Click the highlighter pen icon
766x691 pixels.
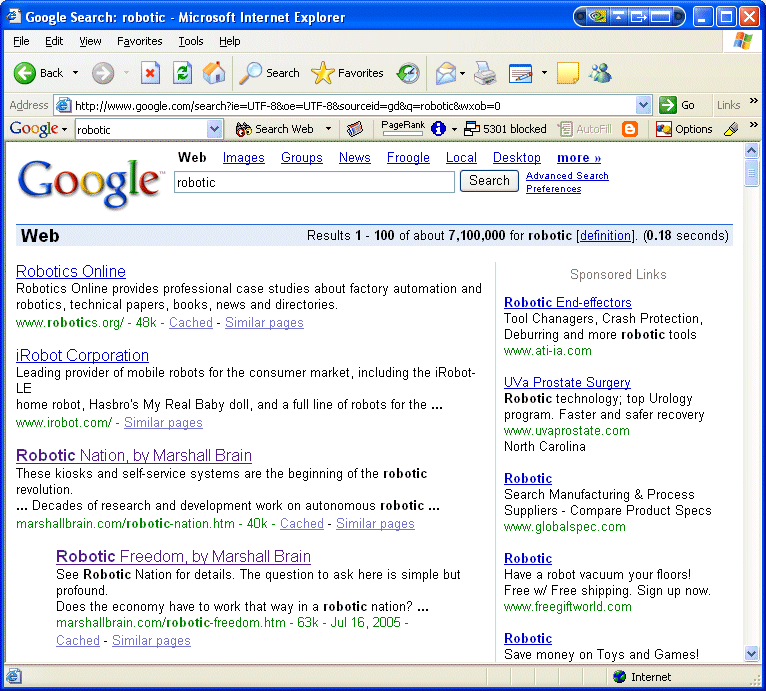tap(731, 129)
